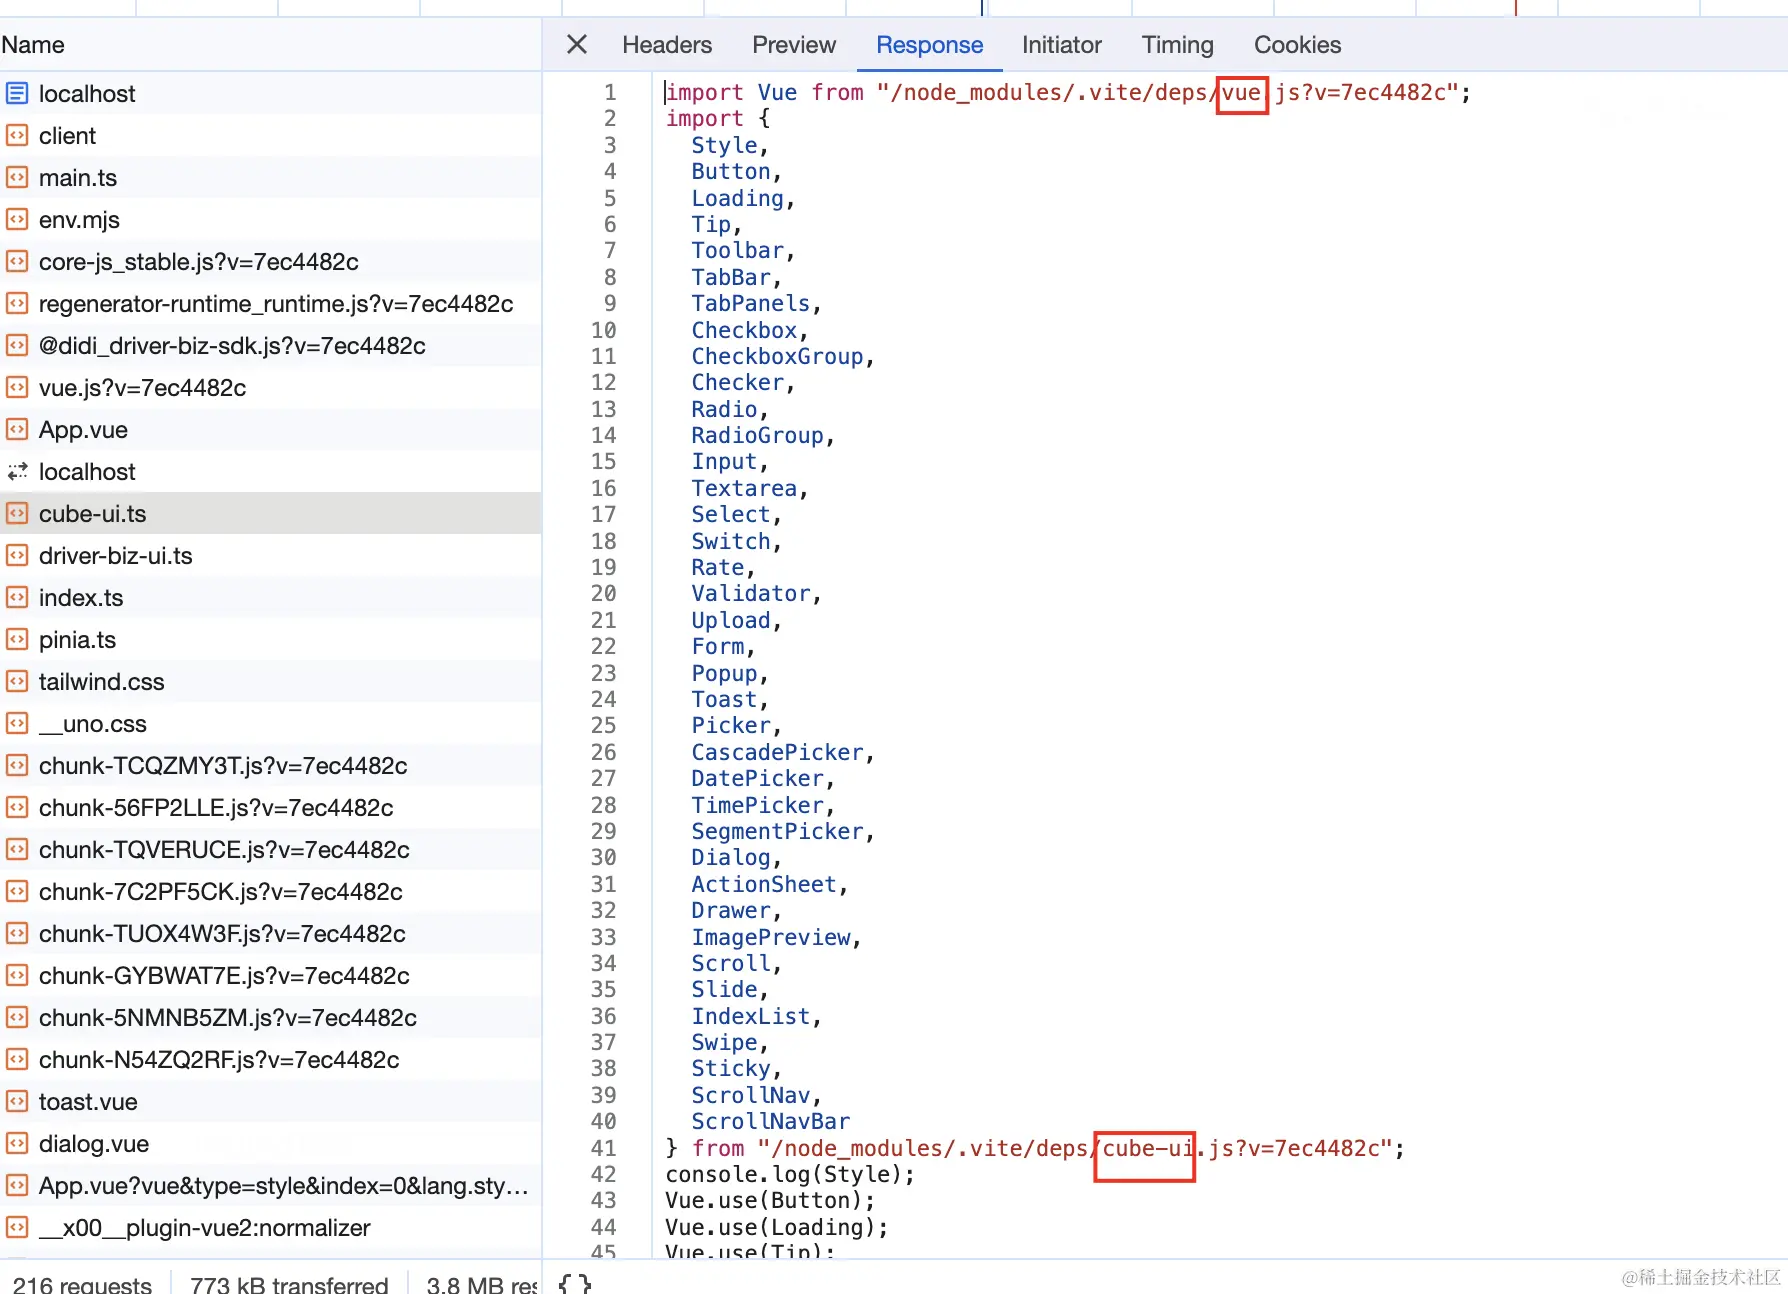Select the toast.vue request

[x=271, y=1102]
